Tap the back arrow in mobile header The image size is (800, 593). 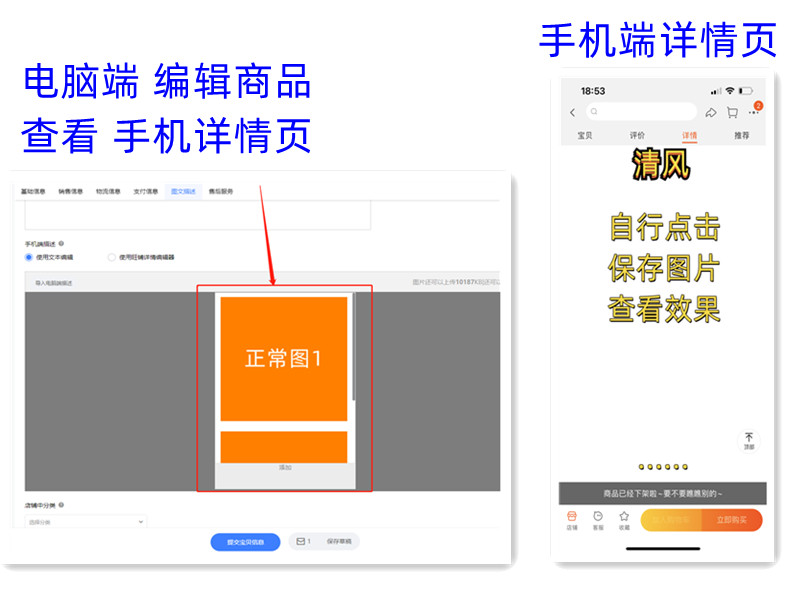572,113
